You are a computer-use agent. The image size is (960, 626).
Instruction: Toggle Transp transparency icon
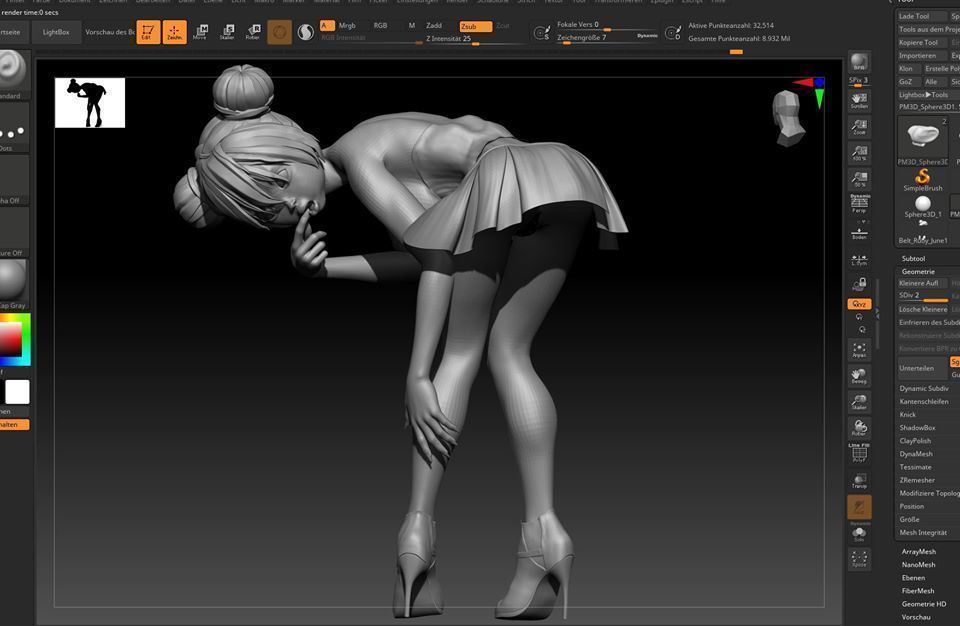[x=859, y=480]
